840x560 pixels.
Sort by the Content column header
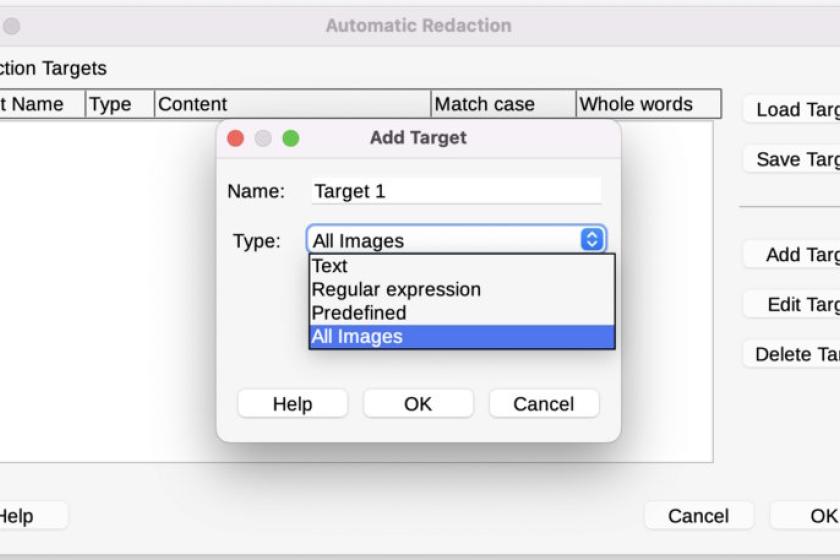point(292,104)
